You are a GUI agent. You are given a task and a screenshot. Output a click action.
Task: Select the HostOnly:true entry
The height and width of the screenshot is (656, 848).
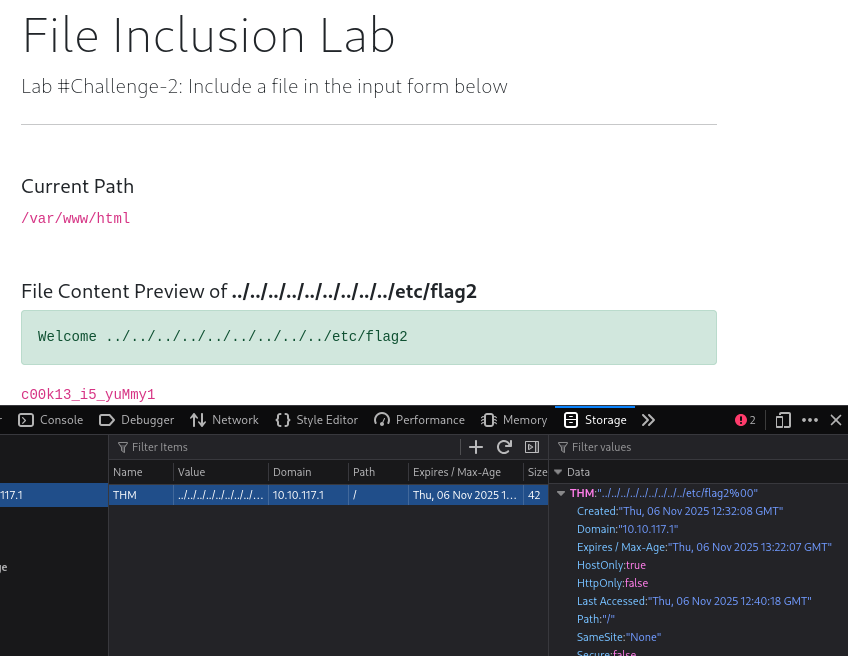(611, 565)
